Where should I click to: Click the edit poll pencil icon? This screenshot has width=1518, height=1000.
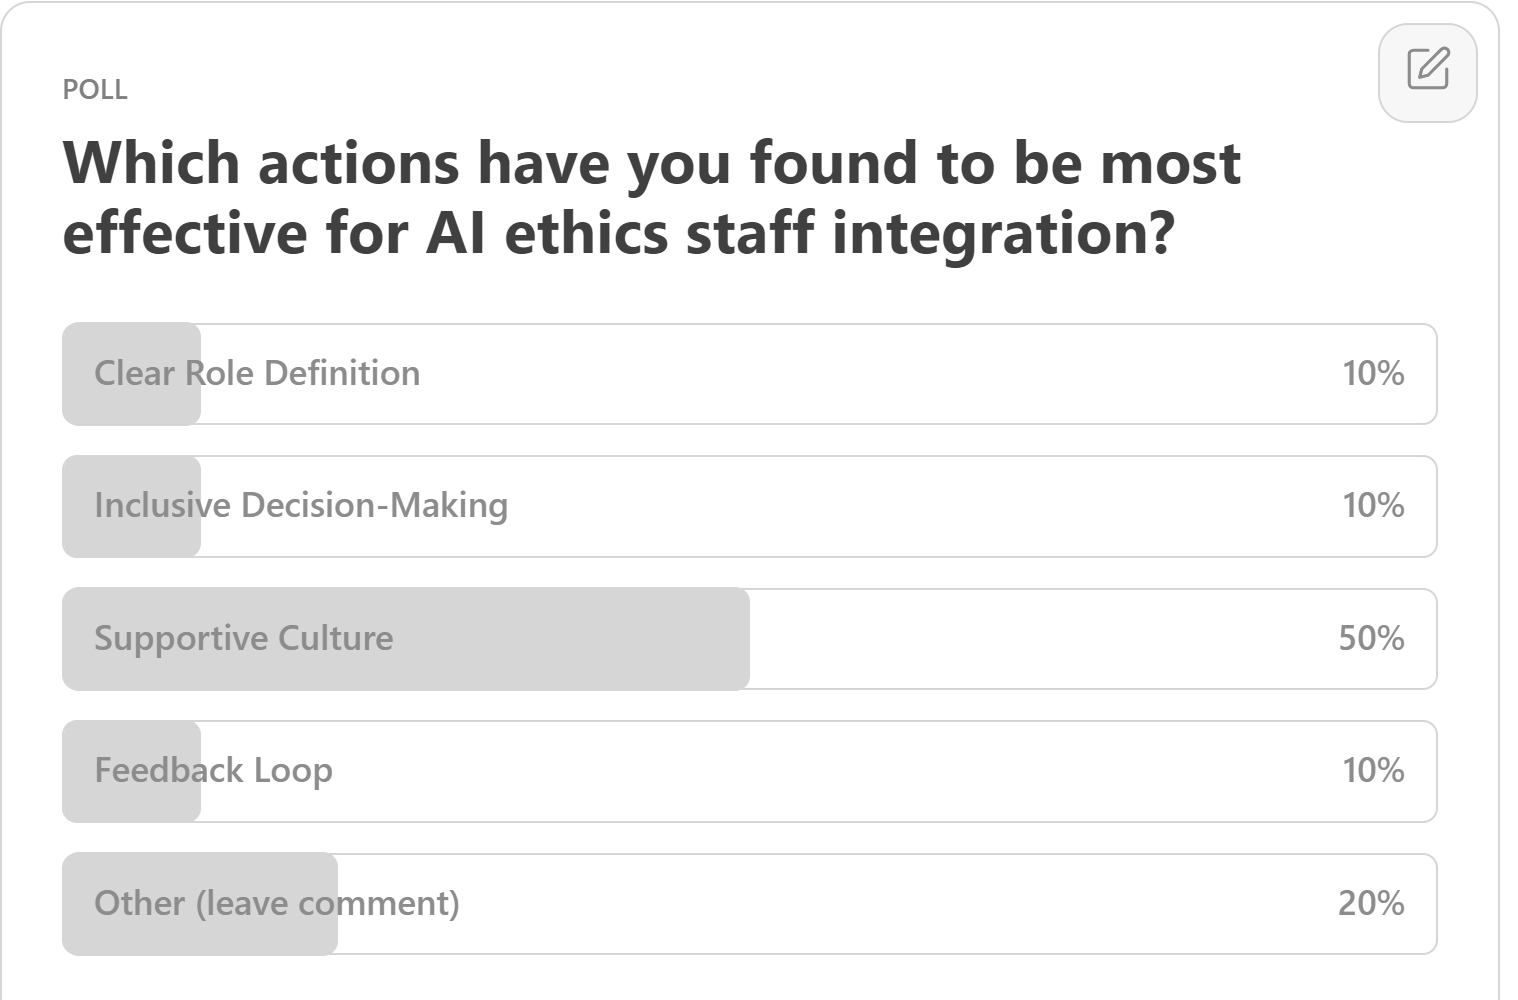pyautogui.click(x=1427, y=70)
